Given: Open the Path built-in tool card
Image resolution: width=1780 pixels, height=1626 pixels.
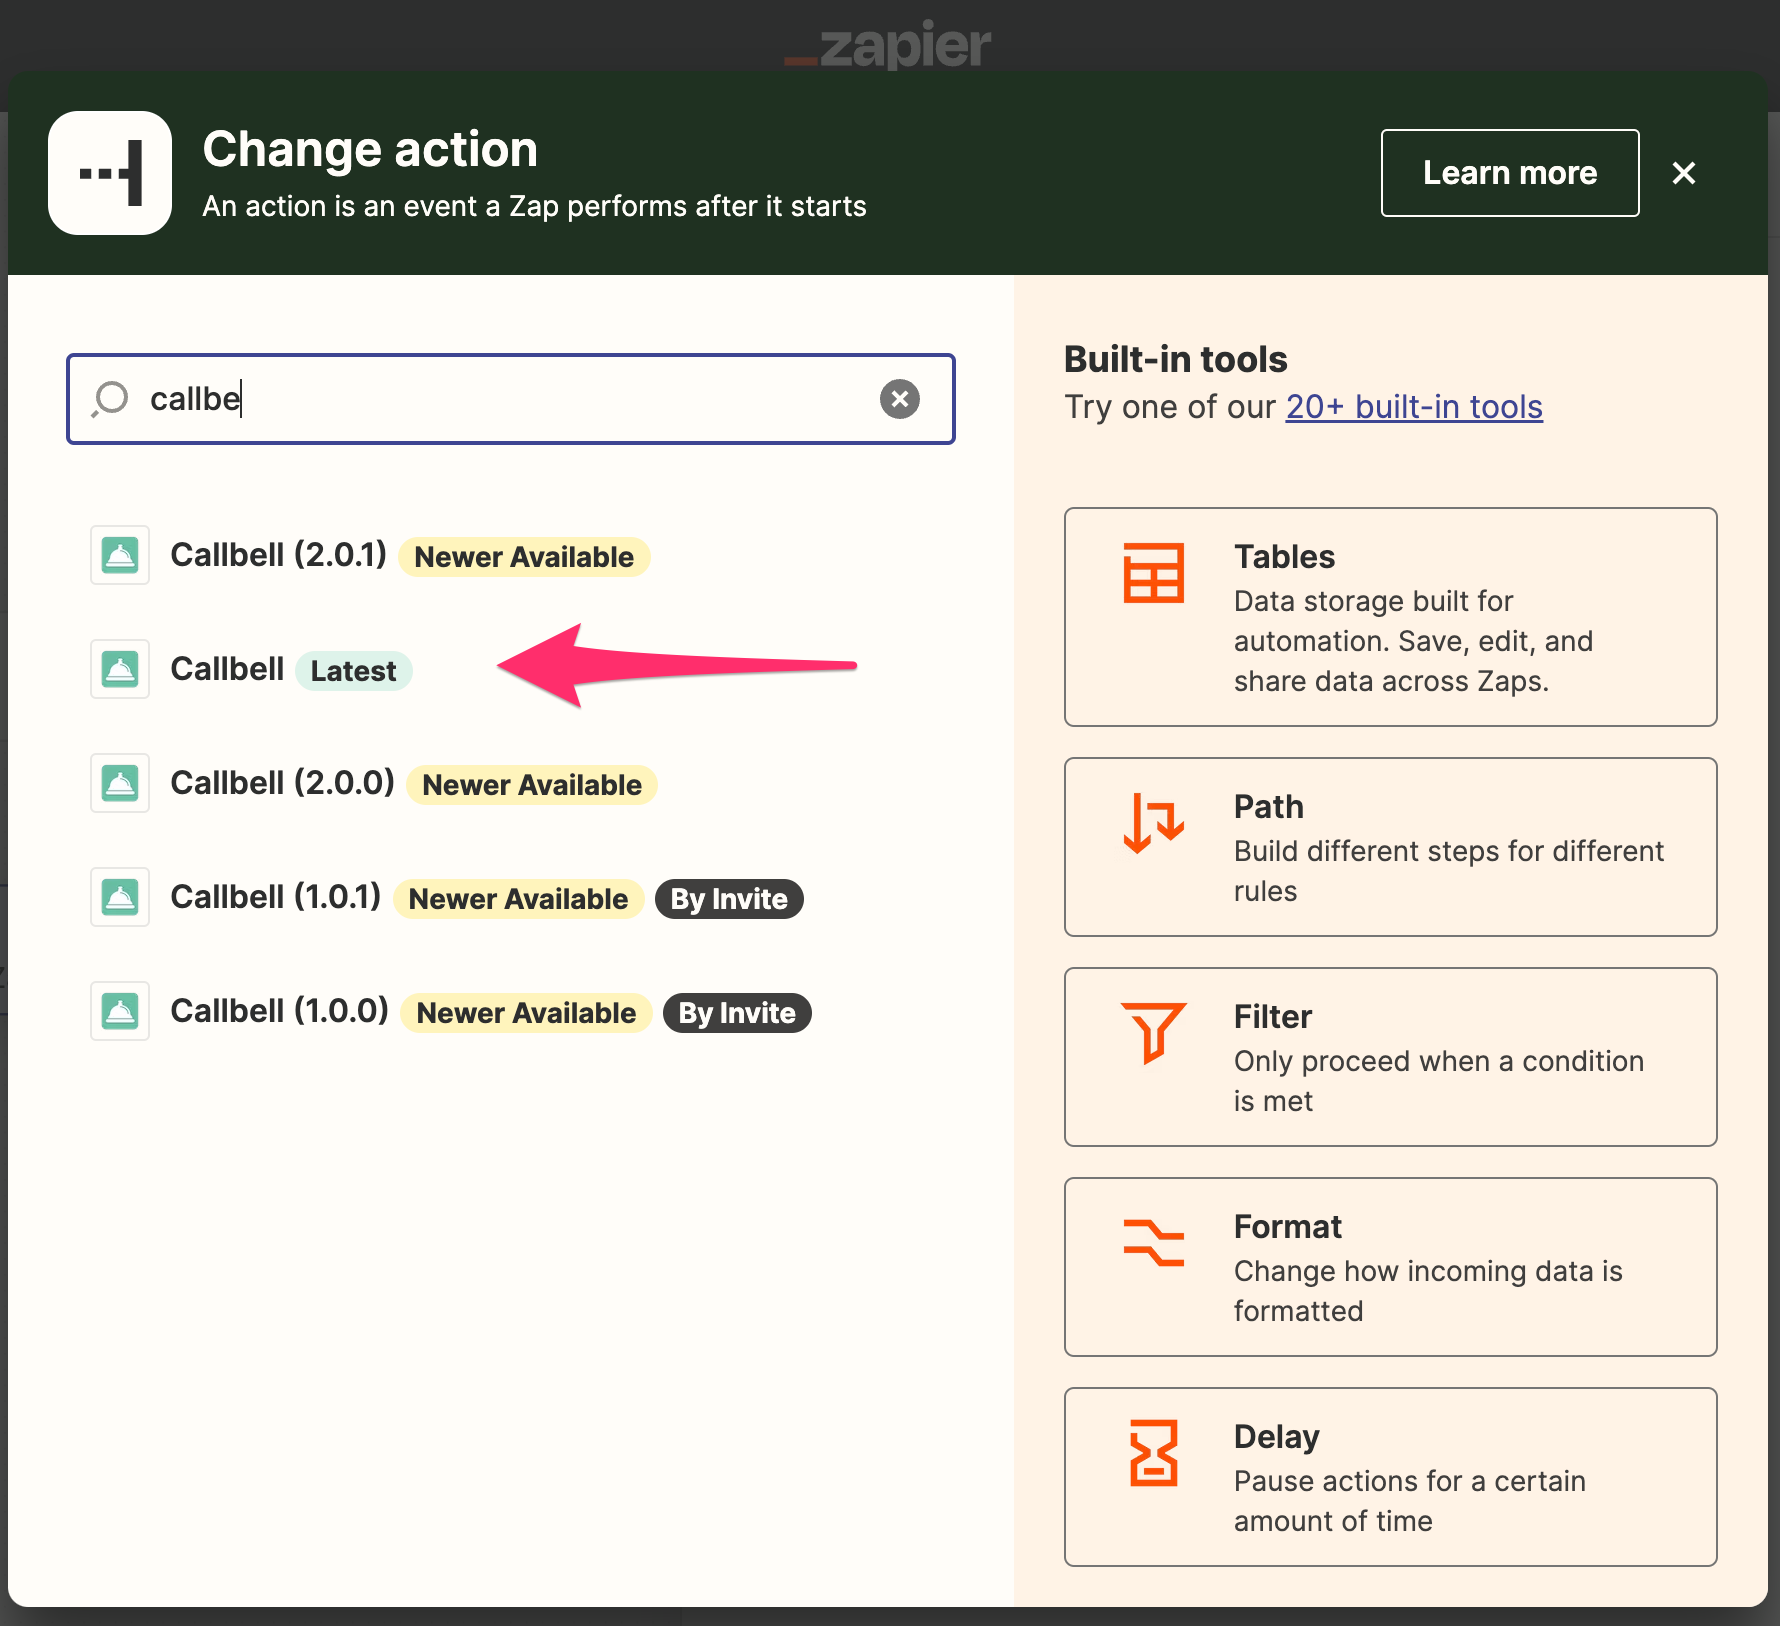Looking at the screenshot, I should (x=1391, y=847).
